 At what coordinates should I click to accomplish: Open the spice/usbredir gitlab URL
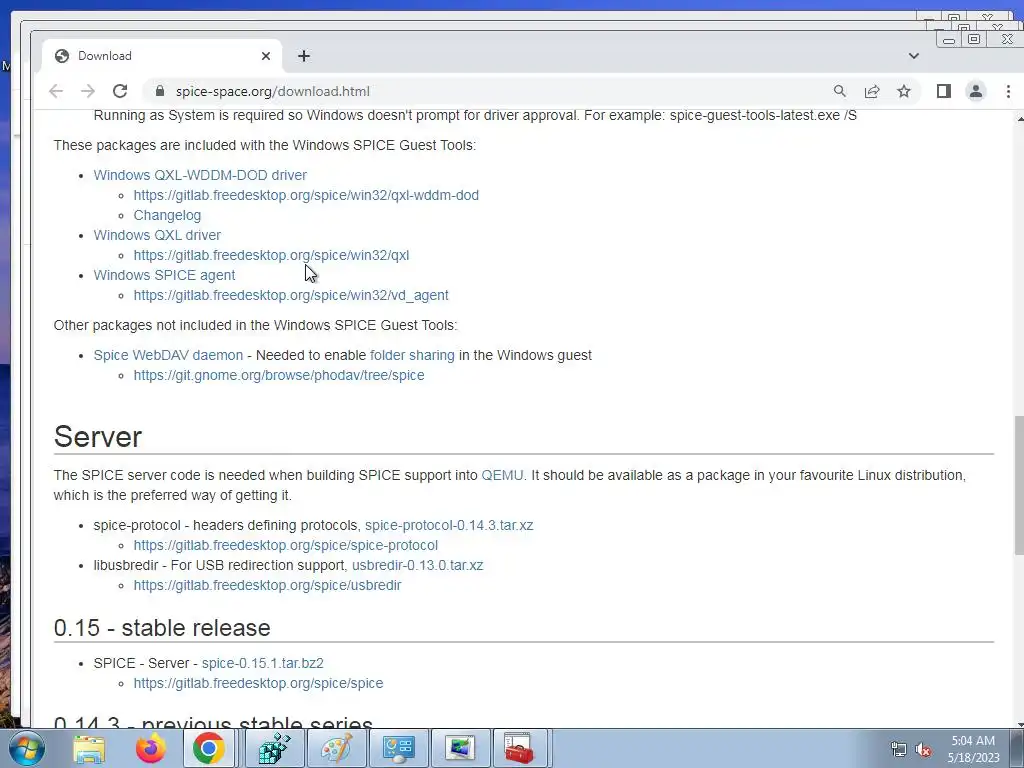267,585
